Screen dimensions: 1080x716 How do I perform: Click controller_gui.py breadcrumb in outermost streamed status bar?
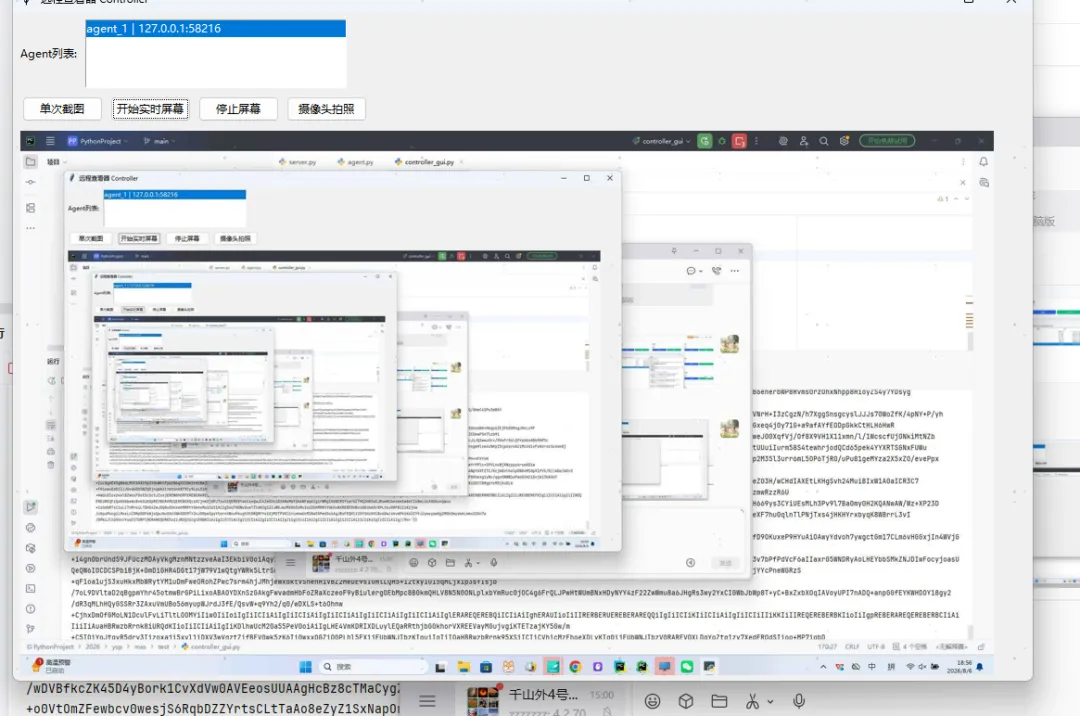(211, 646)
